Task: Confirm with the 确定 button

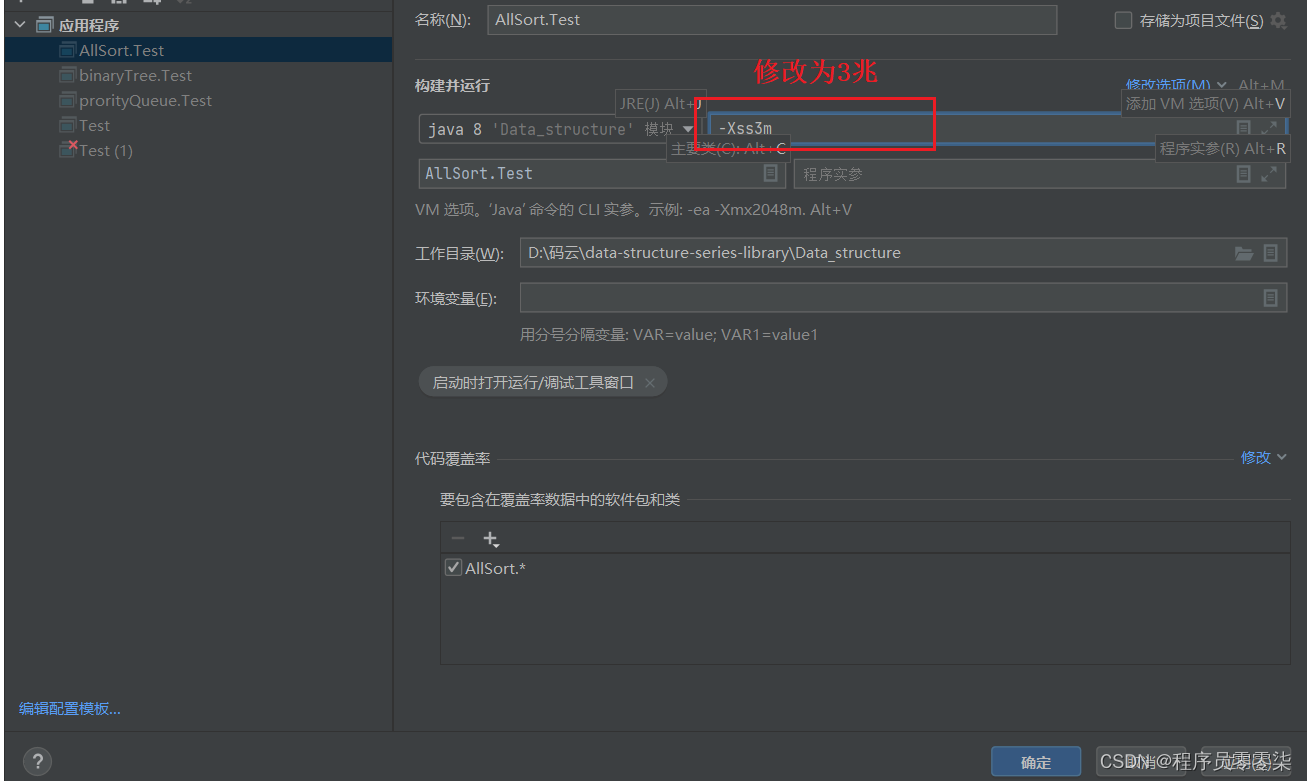Action: point(1036,762)
